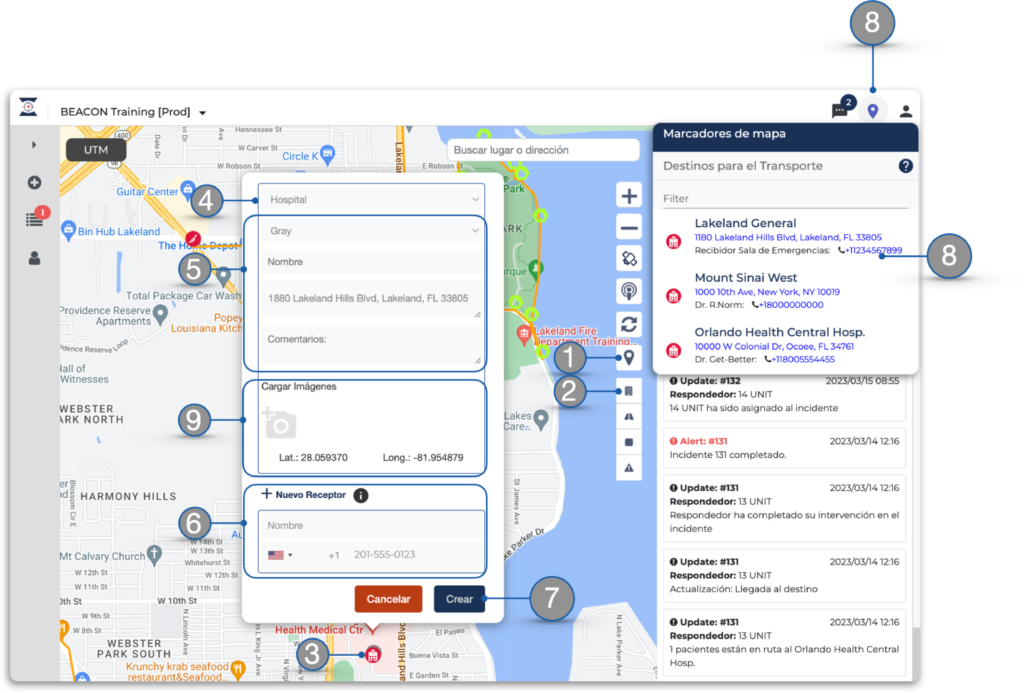Zoom out the map with minus button
The image size is (1024, 693).
[629, 228]
